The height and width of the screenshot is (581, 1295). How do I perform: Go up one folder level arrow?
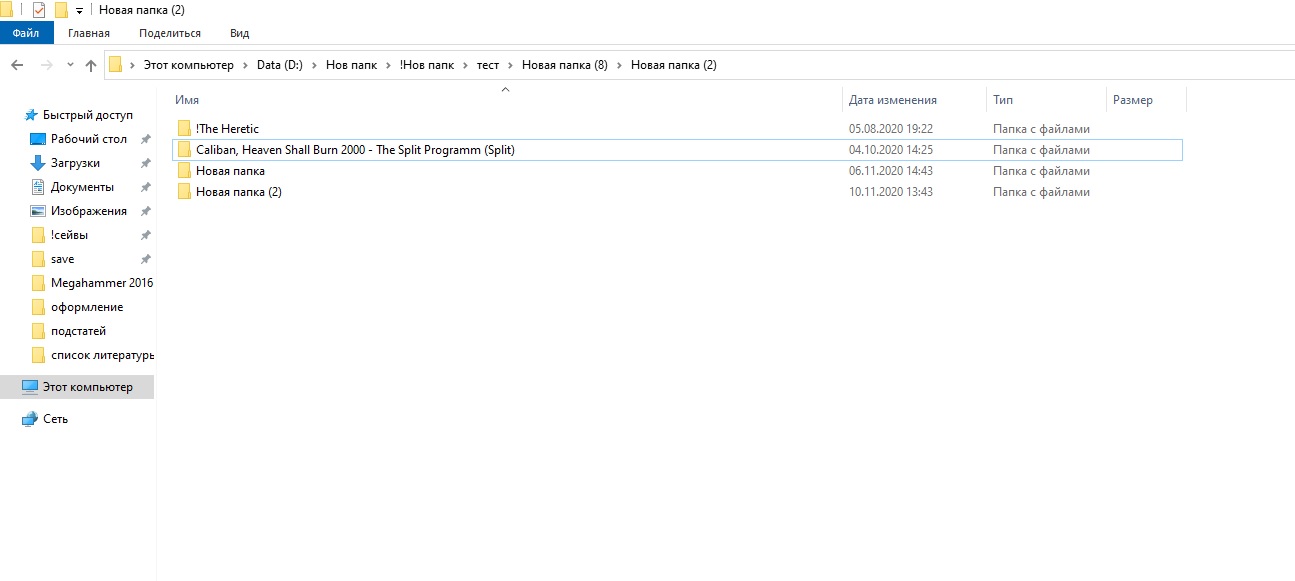coord(91,65)
